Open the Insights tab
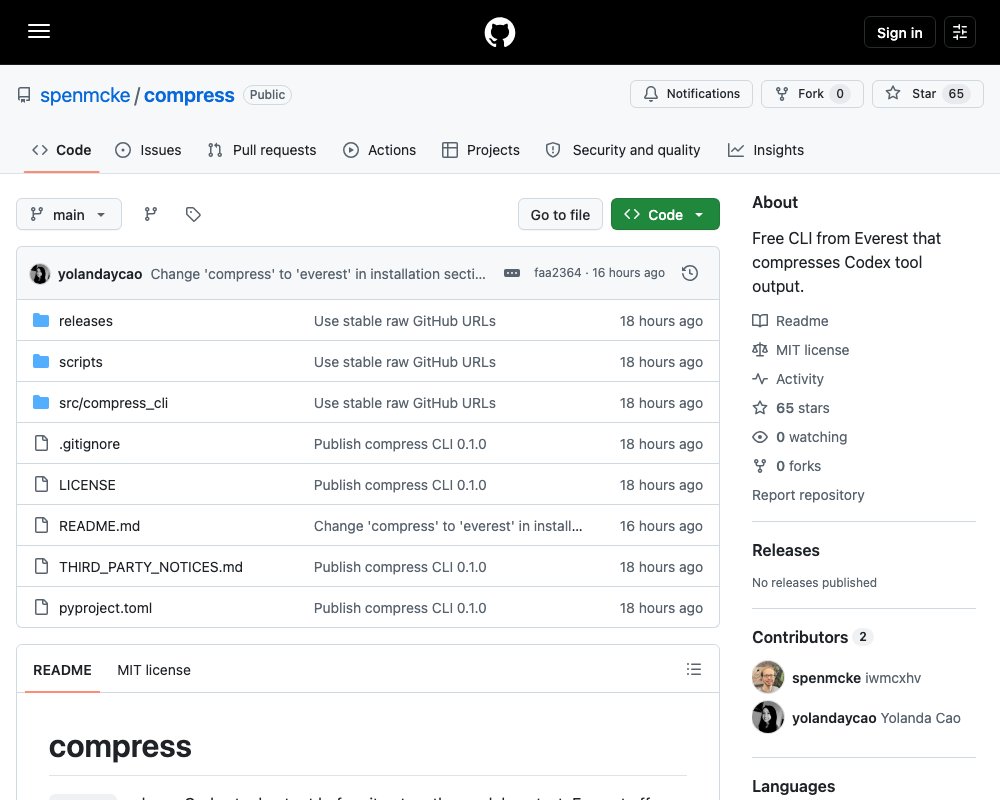The width and height of the screenshot is (1000, 800). pos(766,150)
